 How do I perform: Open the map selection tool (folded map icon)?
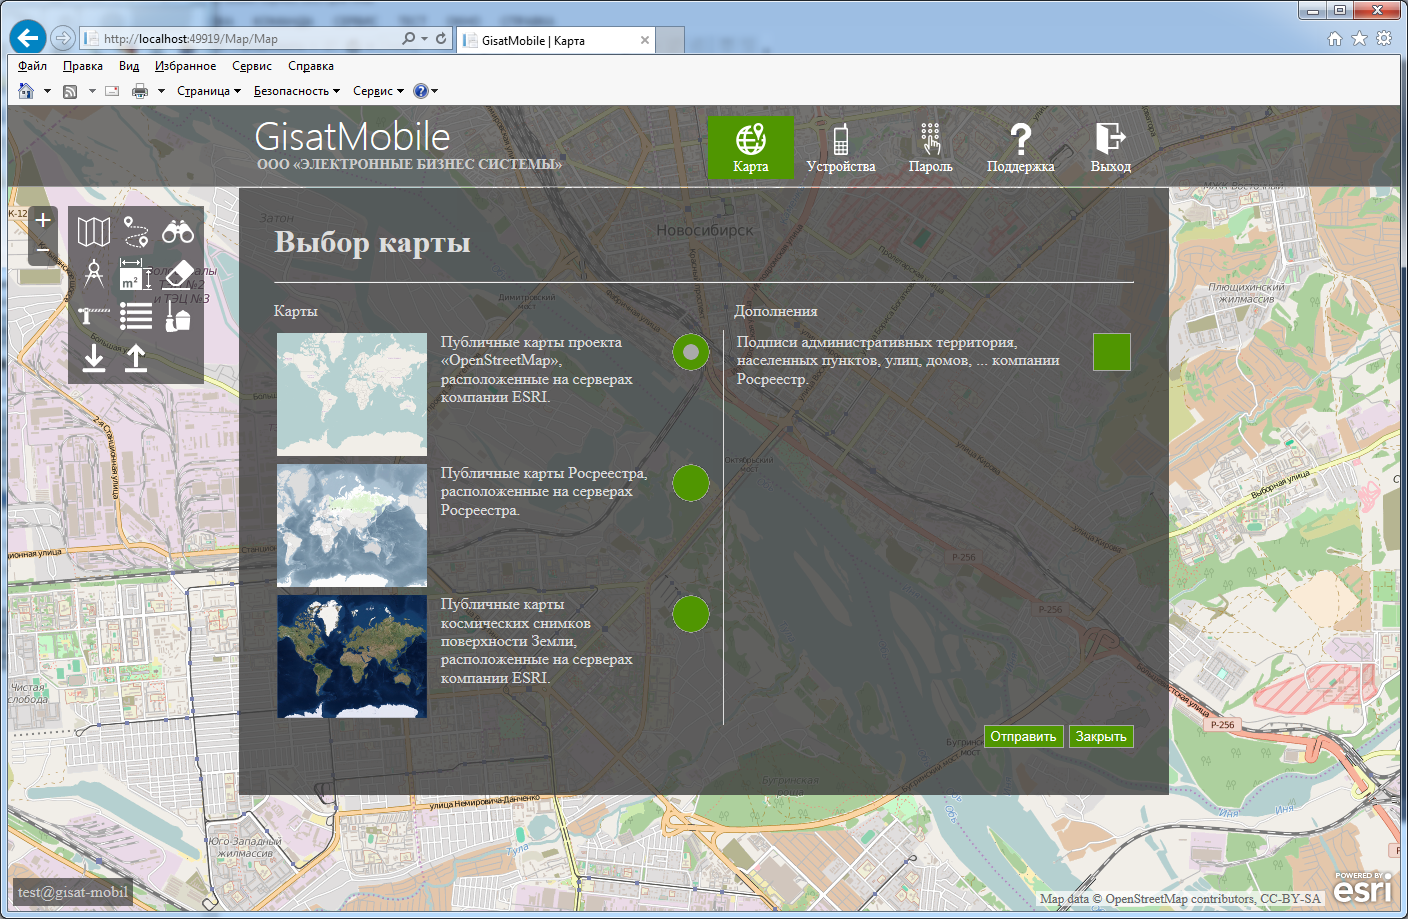pos(94,232)
